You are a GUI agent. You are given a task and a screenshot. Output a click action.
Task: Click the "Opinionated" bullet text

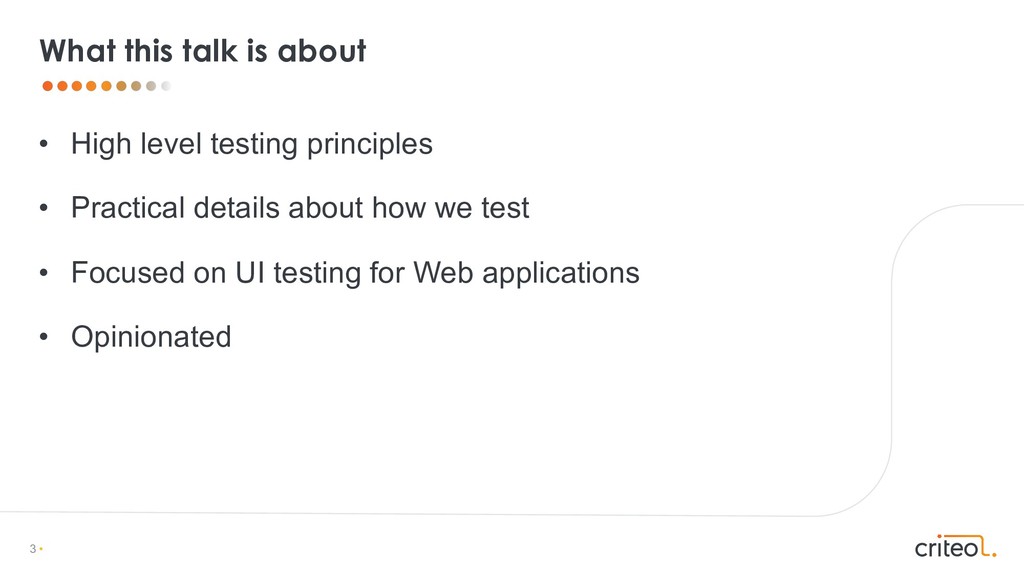tap(150, 337)
